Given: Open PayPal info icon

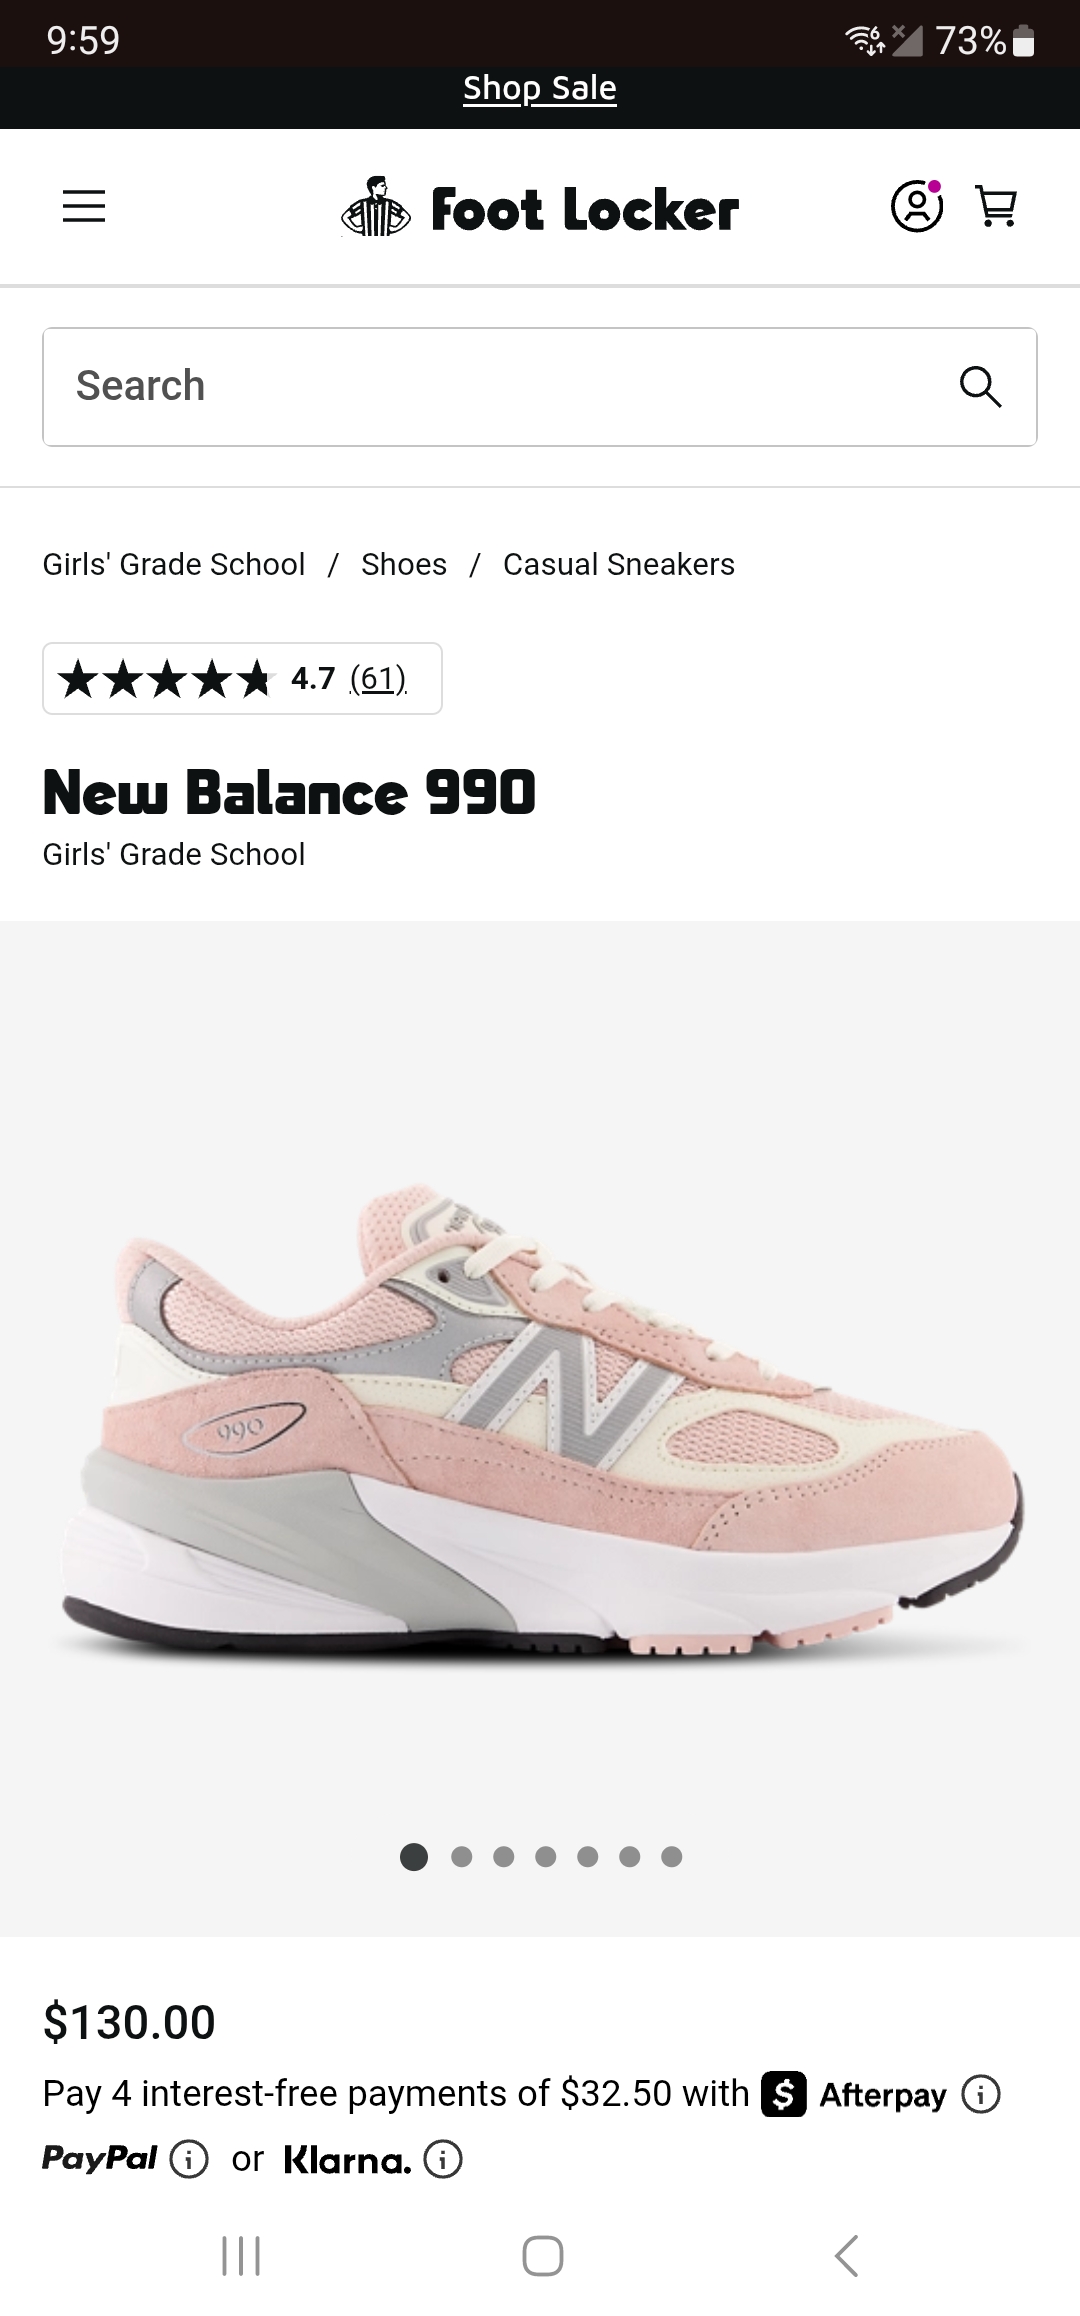Looking at the screenshot, I should (189, 2159).
